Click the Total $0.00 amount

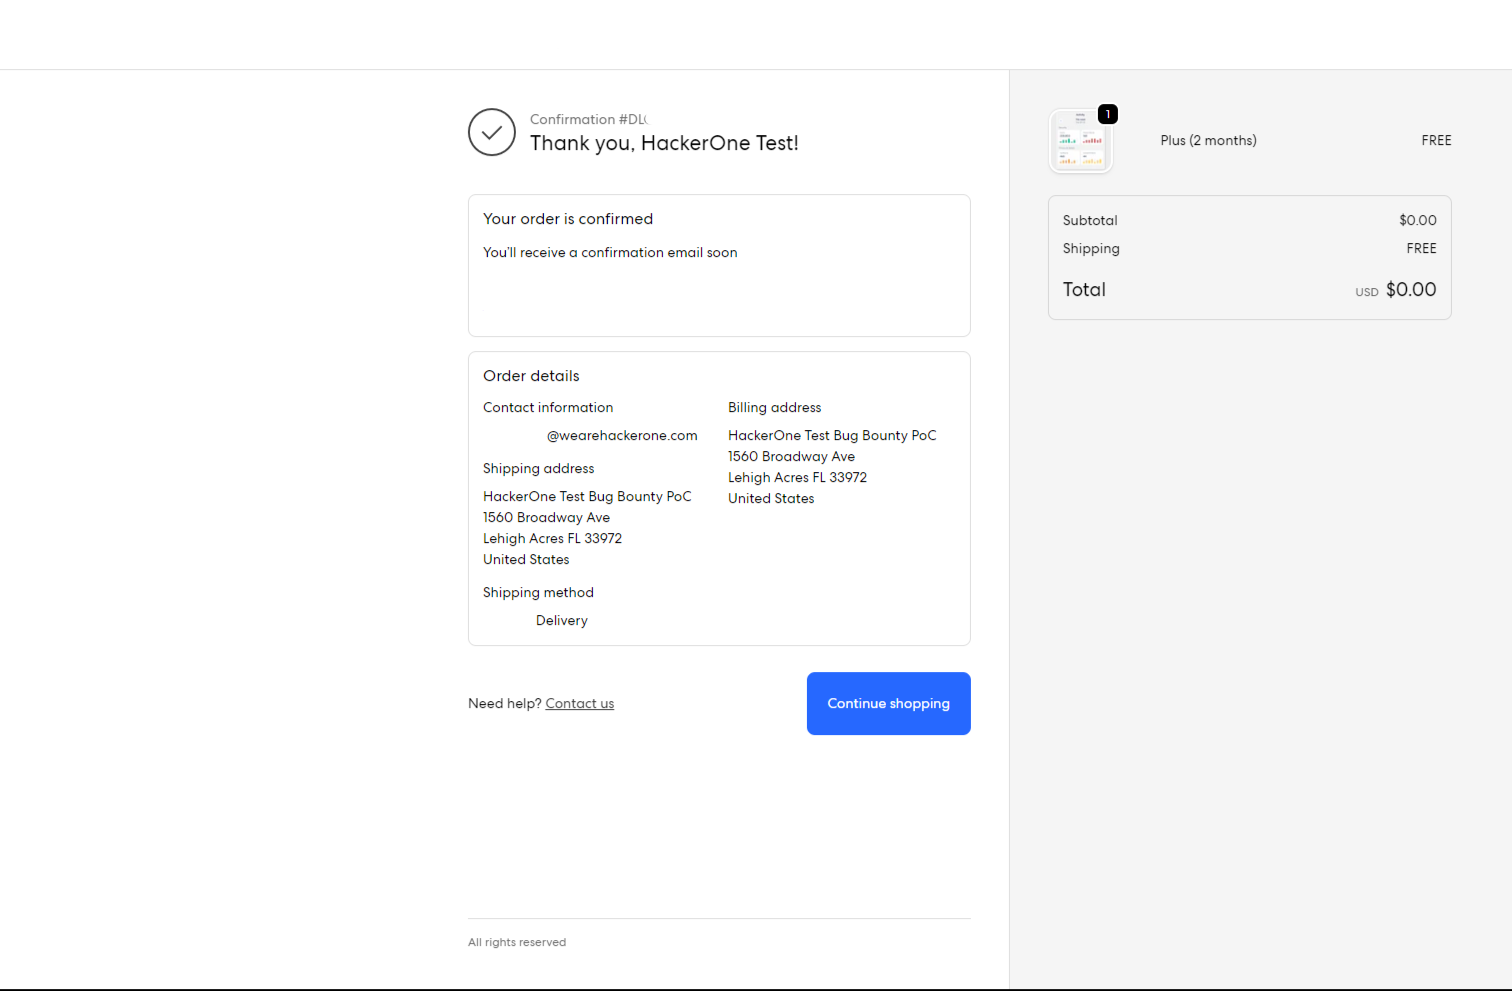[x=1411, y=290]
